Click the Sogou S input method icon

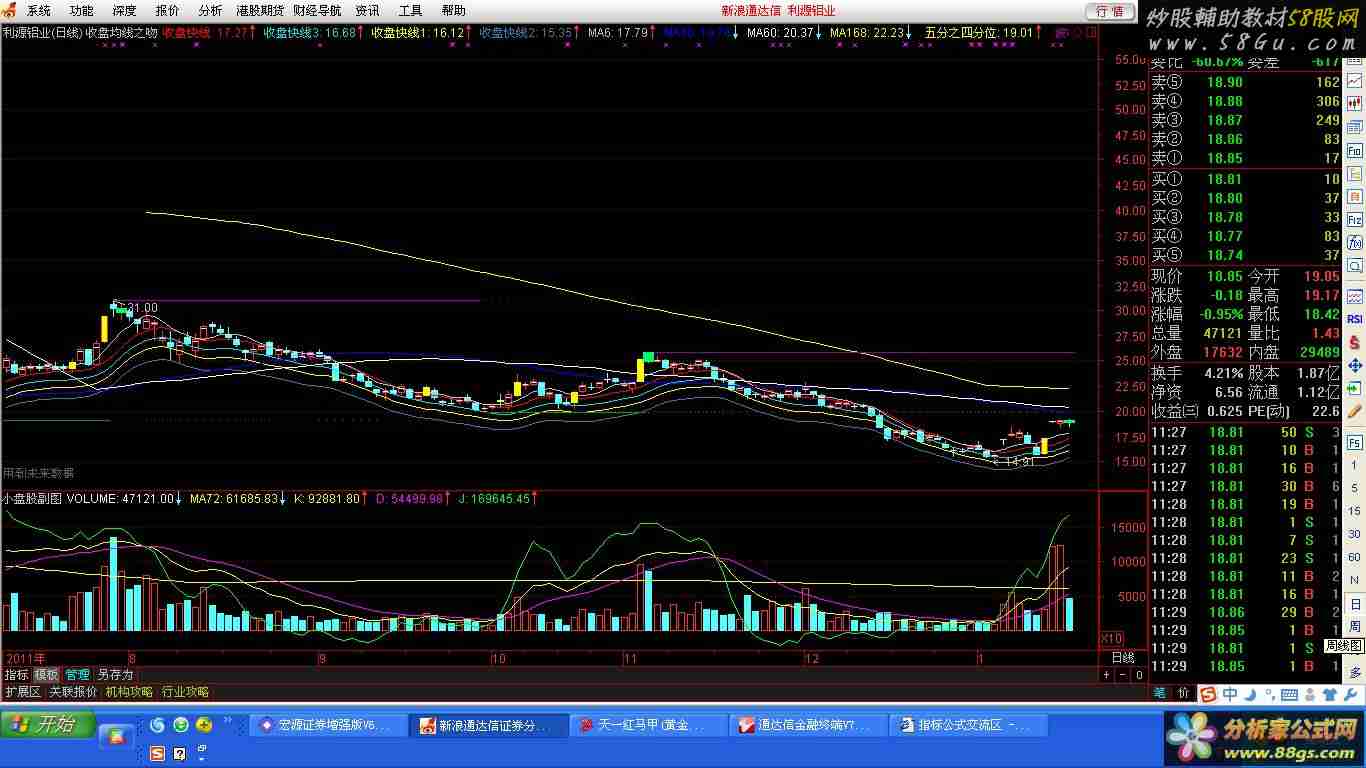1208,694
